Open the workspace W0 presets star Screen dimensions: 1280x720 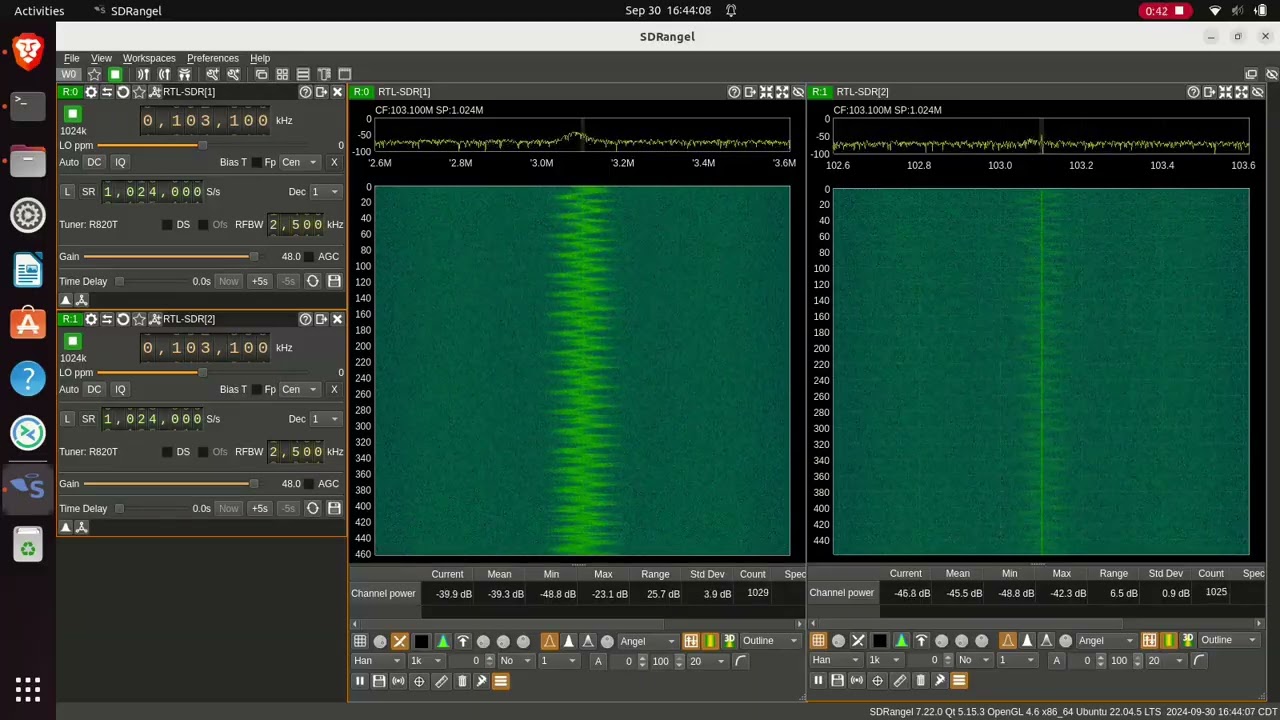(x=94, y=74)
